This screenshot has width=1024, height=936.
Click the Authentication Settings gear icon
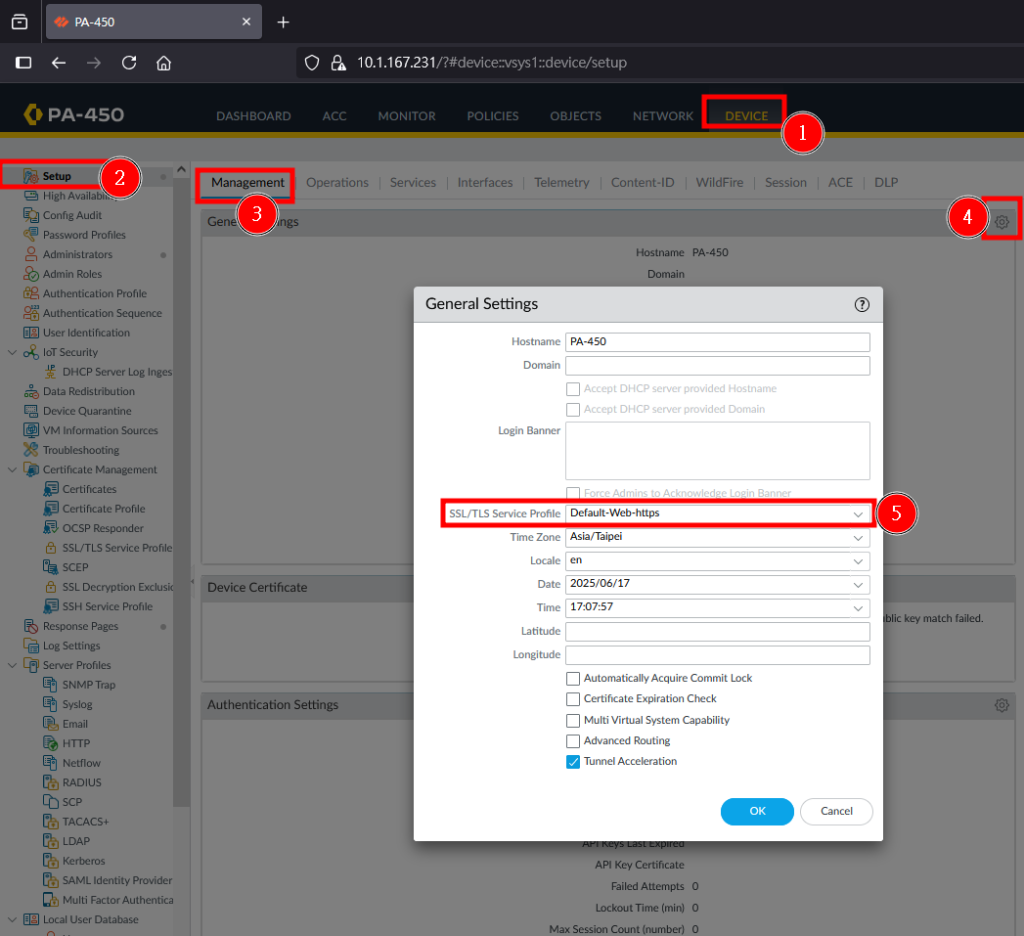(1002, 705)
